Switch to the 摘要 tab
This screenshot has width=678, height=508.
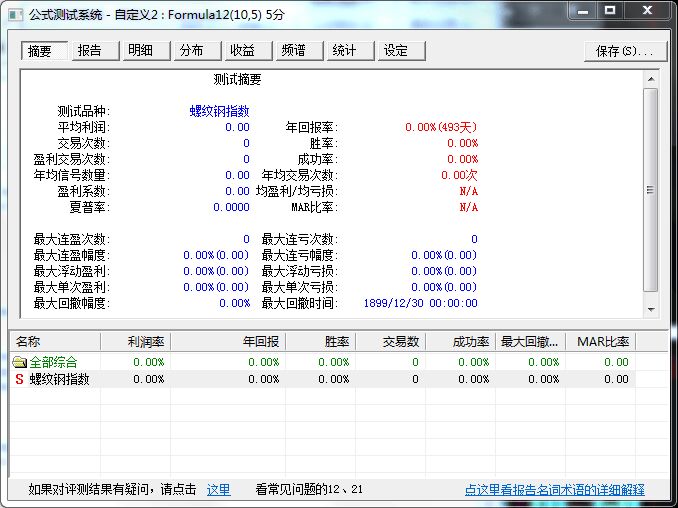44,51
